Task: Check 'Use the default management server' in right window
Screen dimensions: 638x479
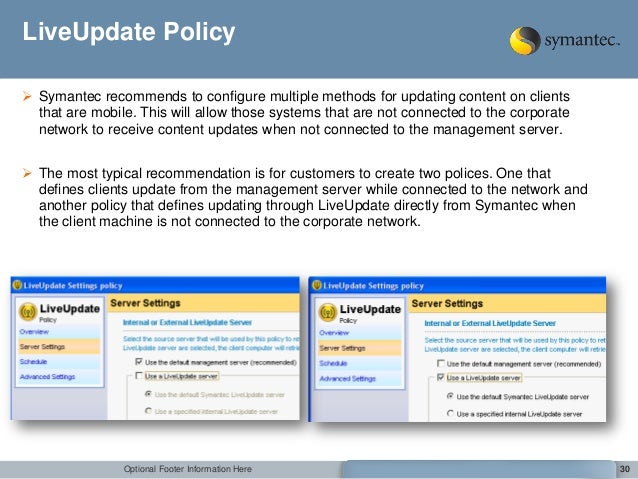Action: [x=441, y=363]
